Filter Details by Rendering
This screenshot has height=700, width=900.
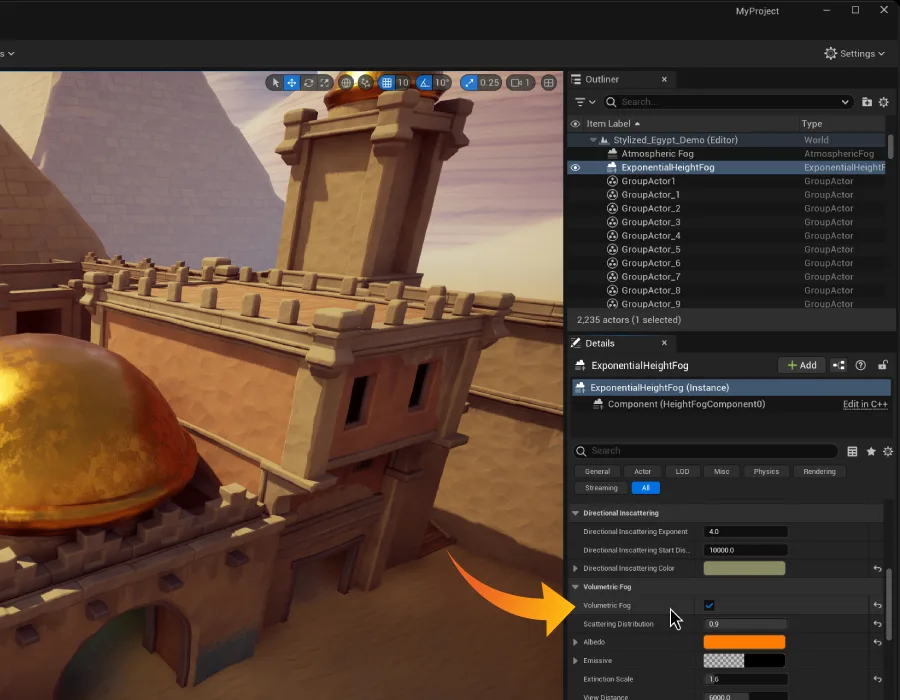(x=819, y=472)
